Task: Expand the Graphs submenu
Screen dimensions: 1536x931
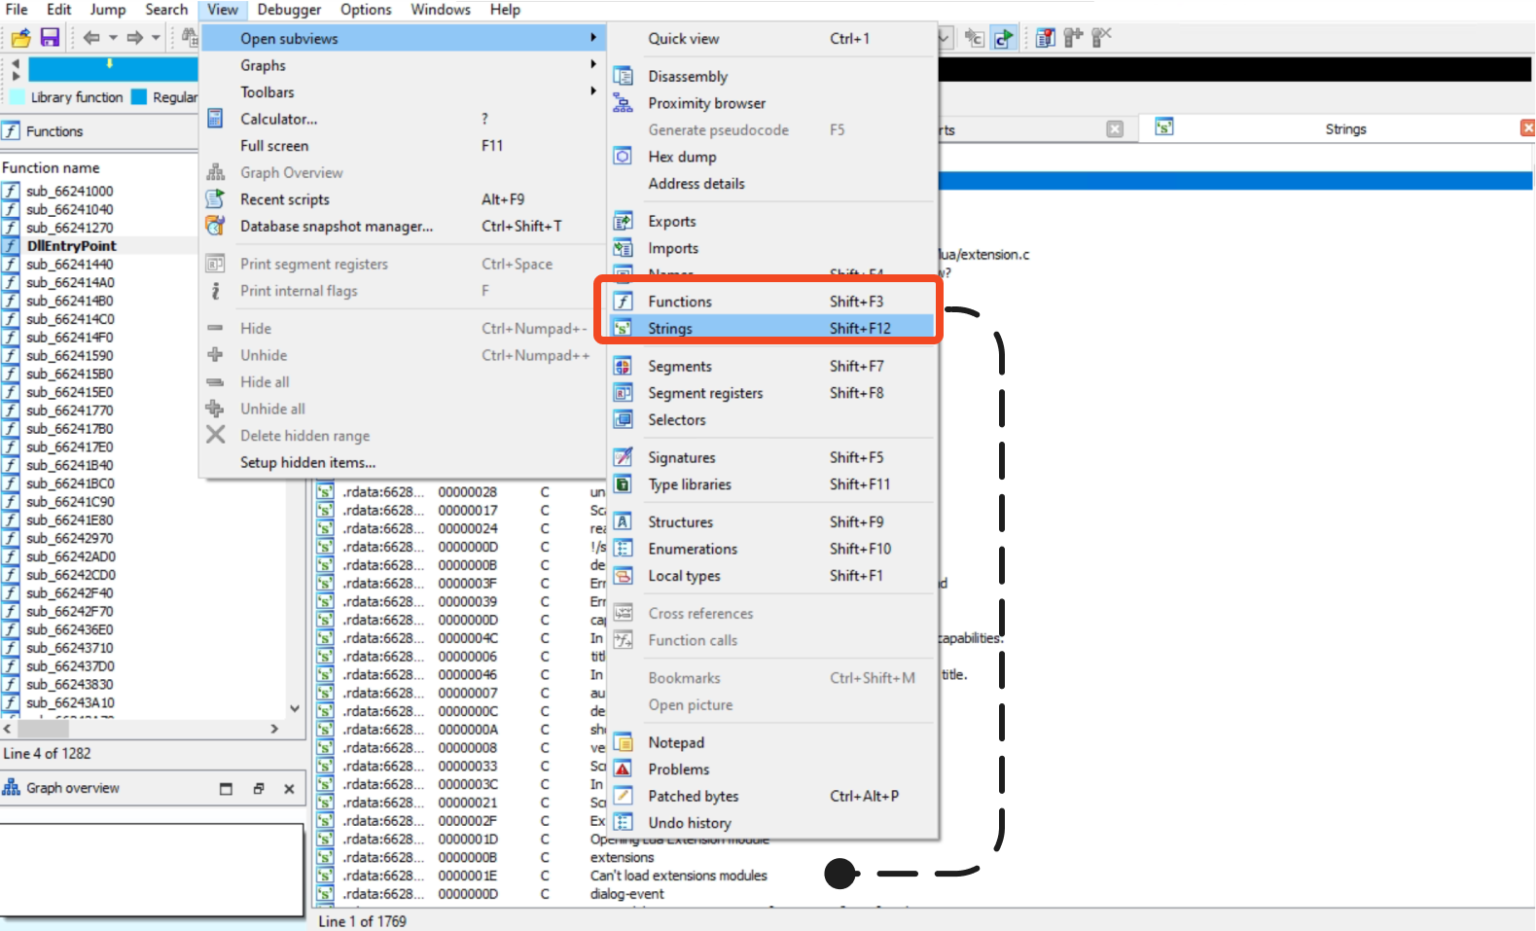Action: click(x=263, y=65)
